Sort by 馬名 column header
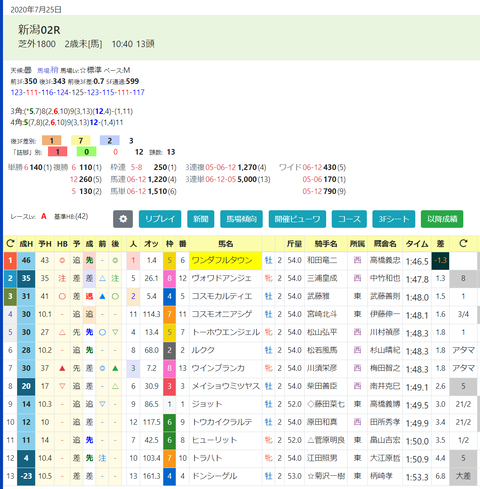Viewport: 480px width, 489px height. (226, 244)
